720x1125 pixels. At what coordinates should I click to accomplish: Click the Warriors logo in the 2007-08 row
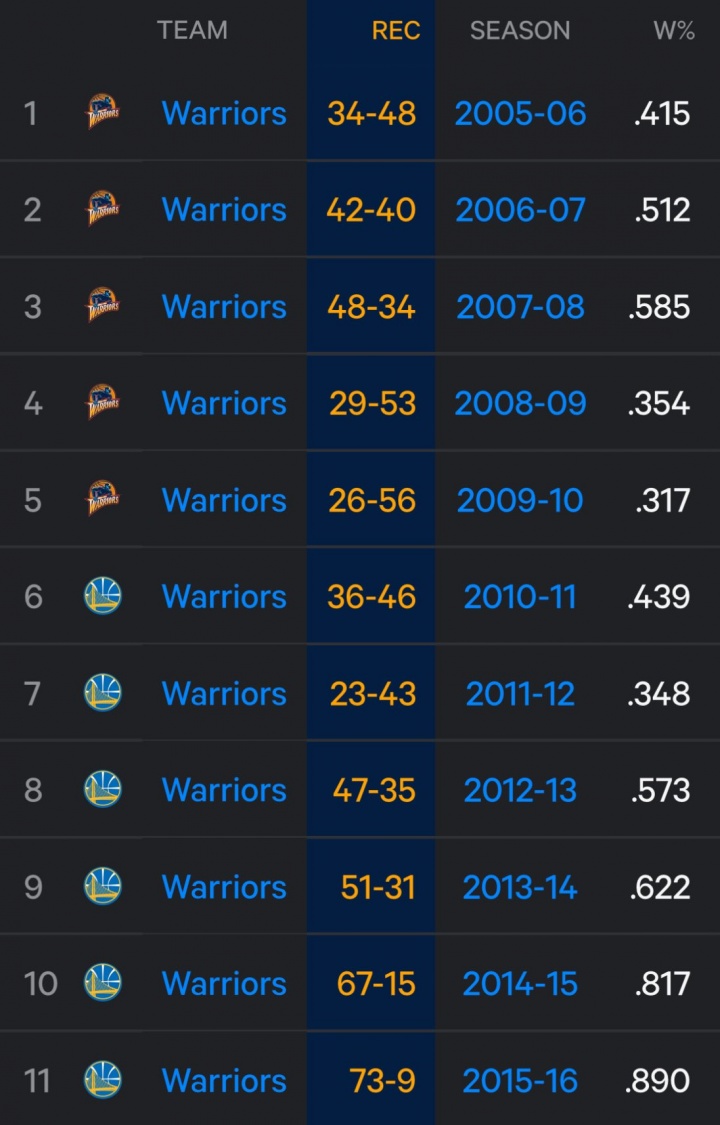(102, 306)
